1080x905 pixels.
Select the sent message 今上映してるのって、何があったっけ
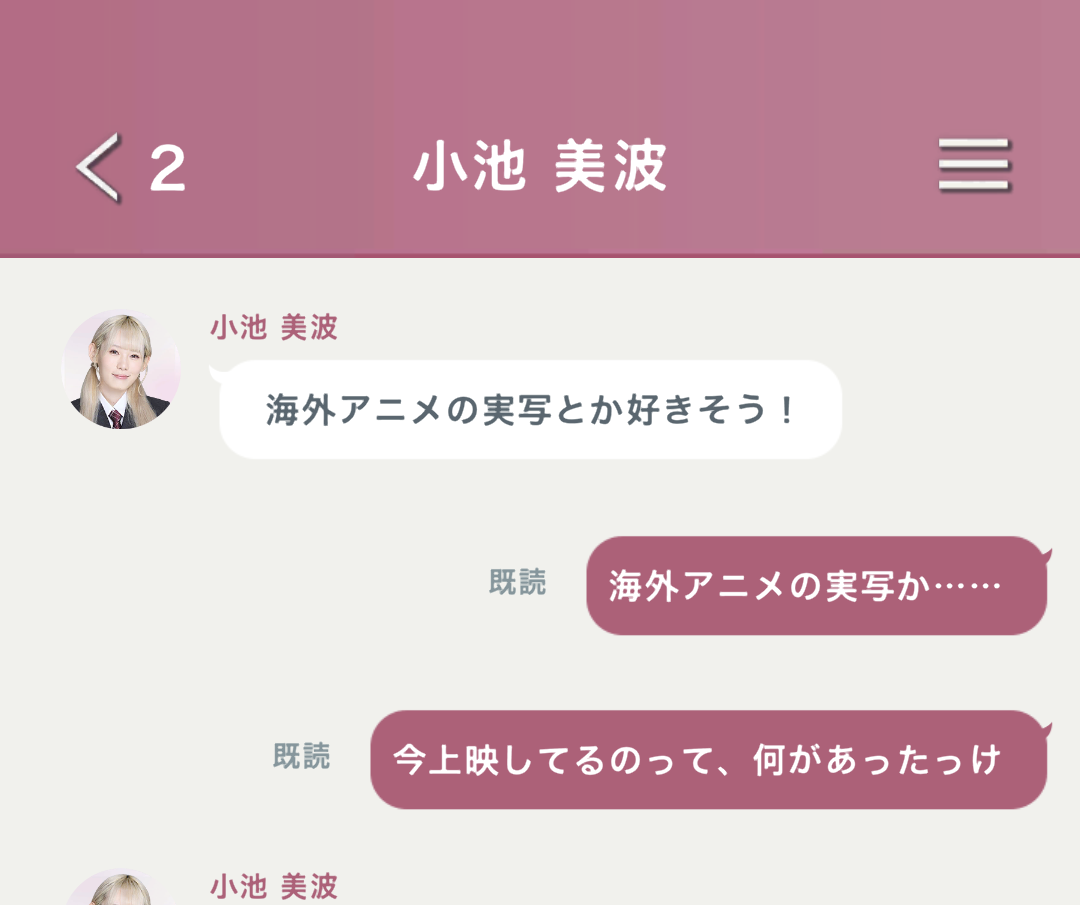[709, 760]
